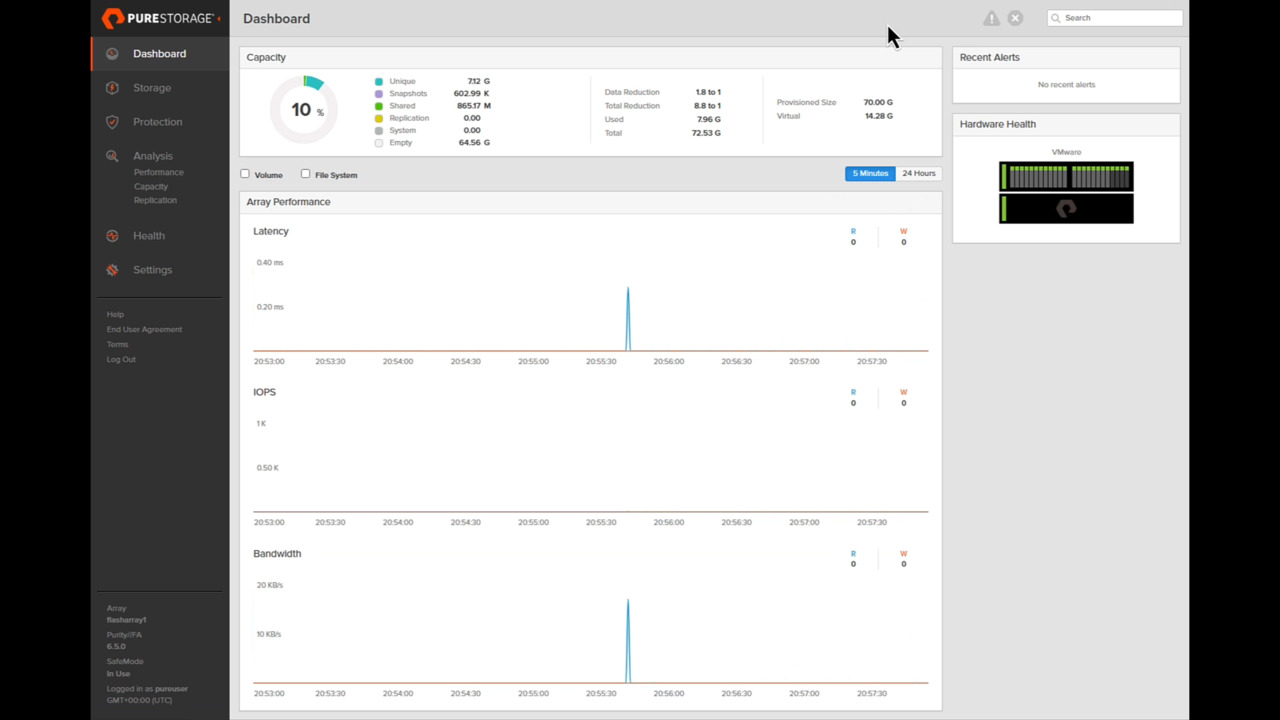Select the Dashboard gauge icon
Viewport: 1280px width, 720px height.
(x=112, y=53)
